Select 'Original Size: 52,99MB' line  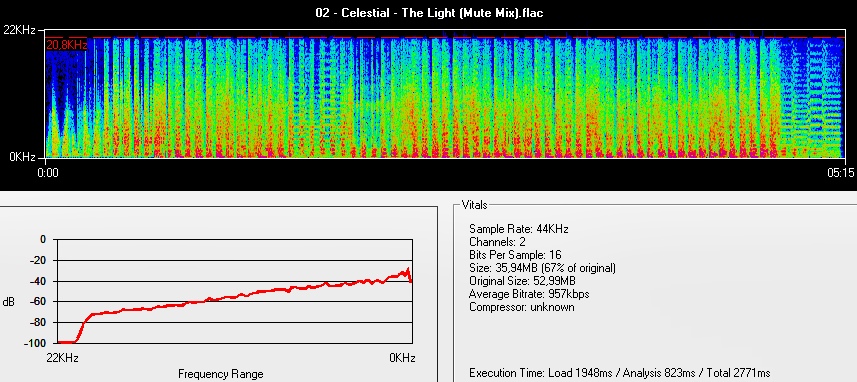pos(522,281)
